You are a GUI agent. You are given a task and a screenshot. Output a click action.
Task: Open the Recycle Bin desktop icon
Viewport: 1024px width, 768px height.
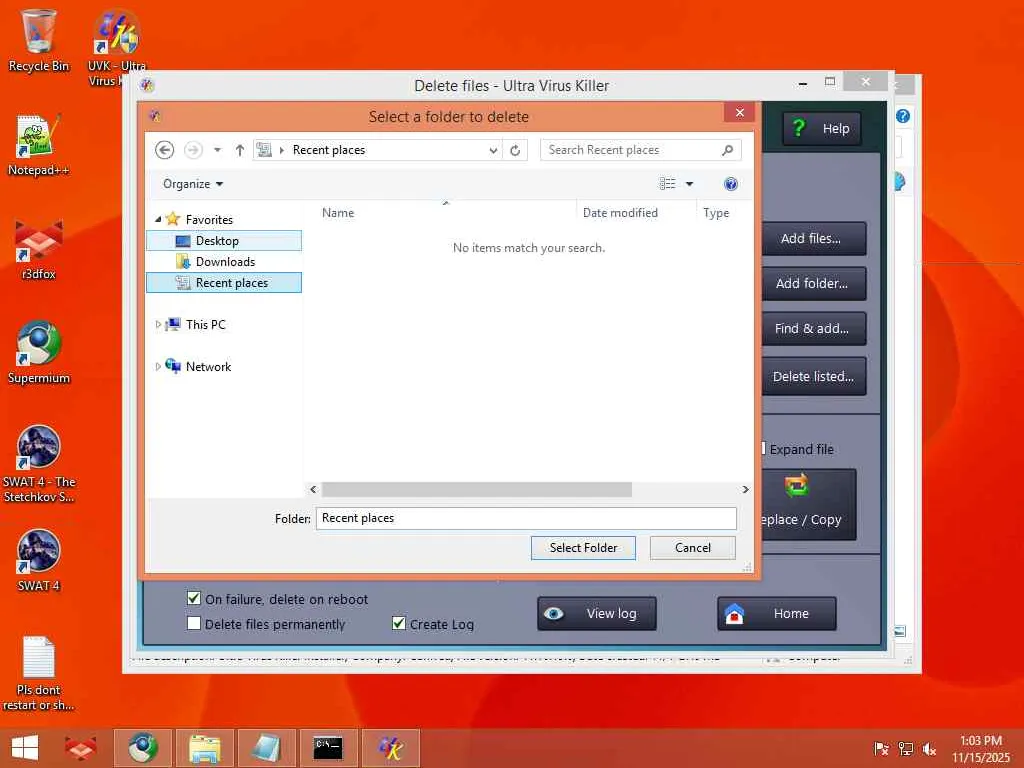(38, 40)
